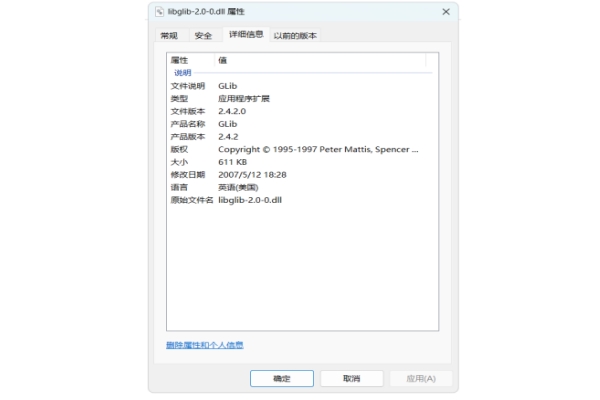Close the libglib-2.0-0.dll properties dialog
This screenshot has width=600, height=400.
tap(444, 11)
